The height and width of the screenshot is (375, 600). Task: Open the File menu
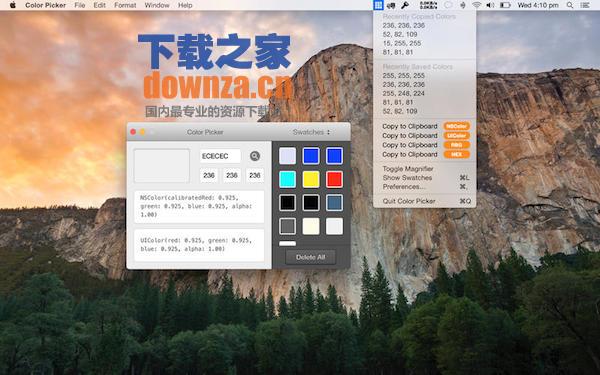coord(80,5)
